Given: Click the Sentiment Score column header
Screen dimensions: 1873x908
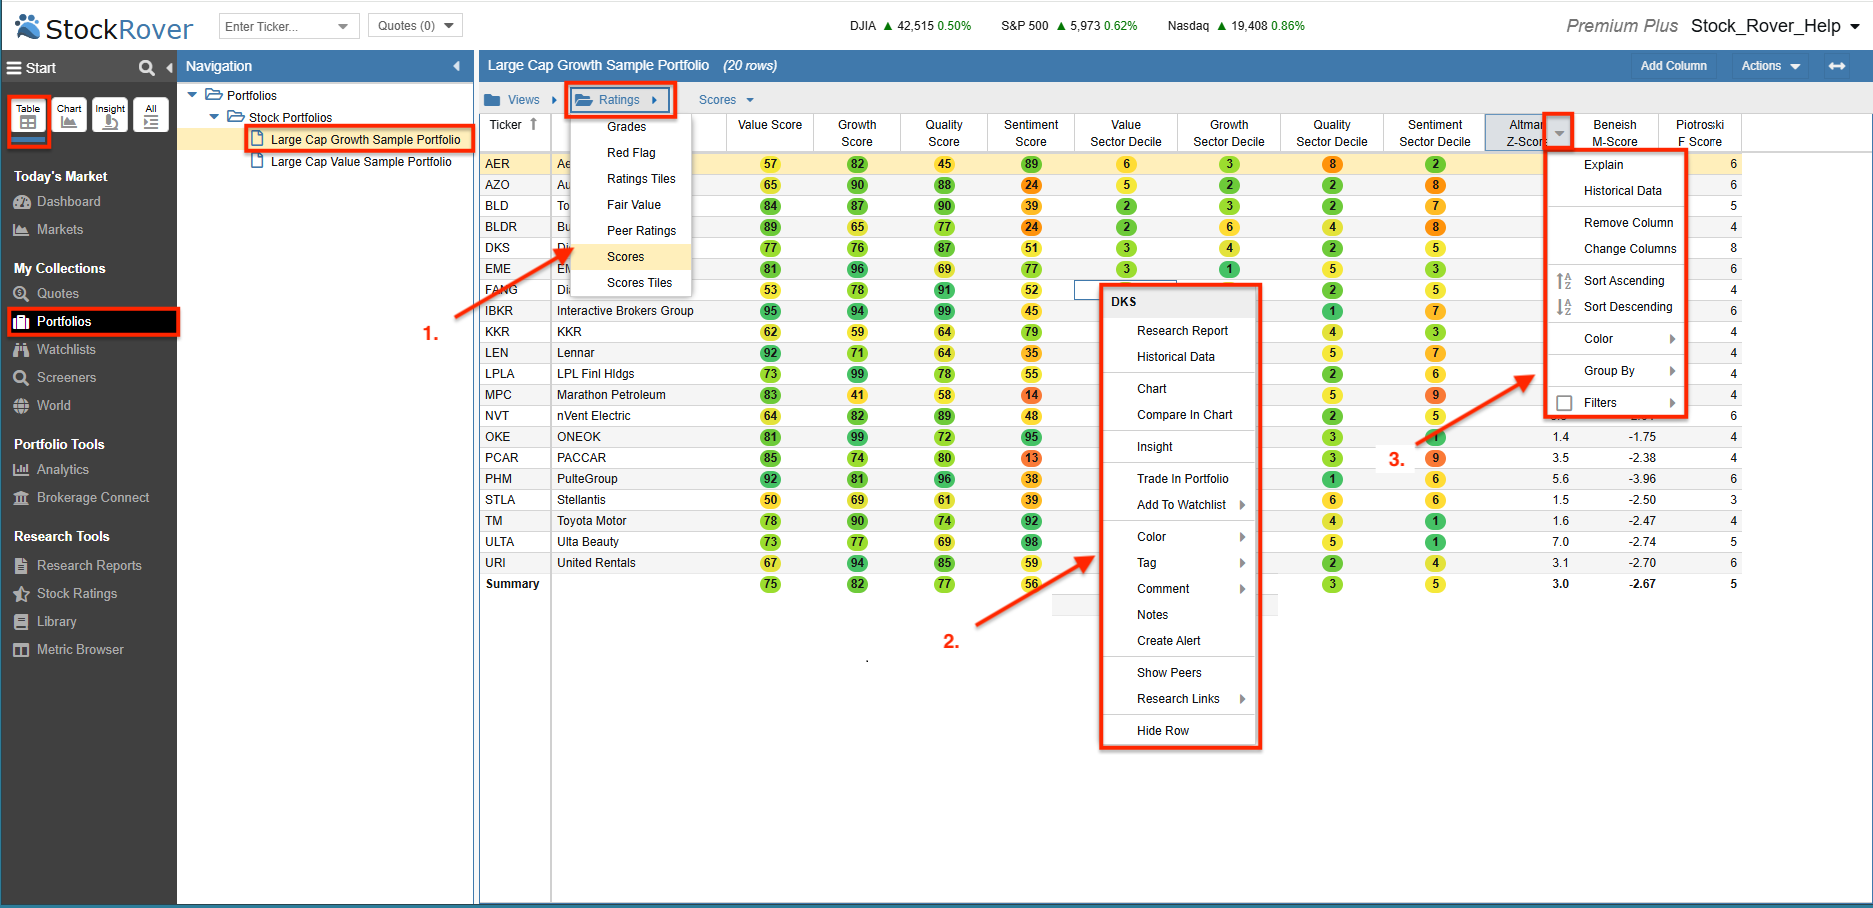Looking at the screenshot, I should click(1030, 133).
